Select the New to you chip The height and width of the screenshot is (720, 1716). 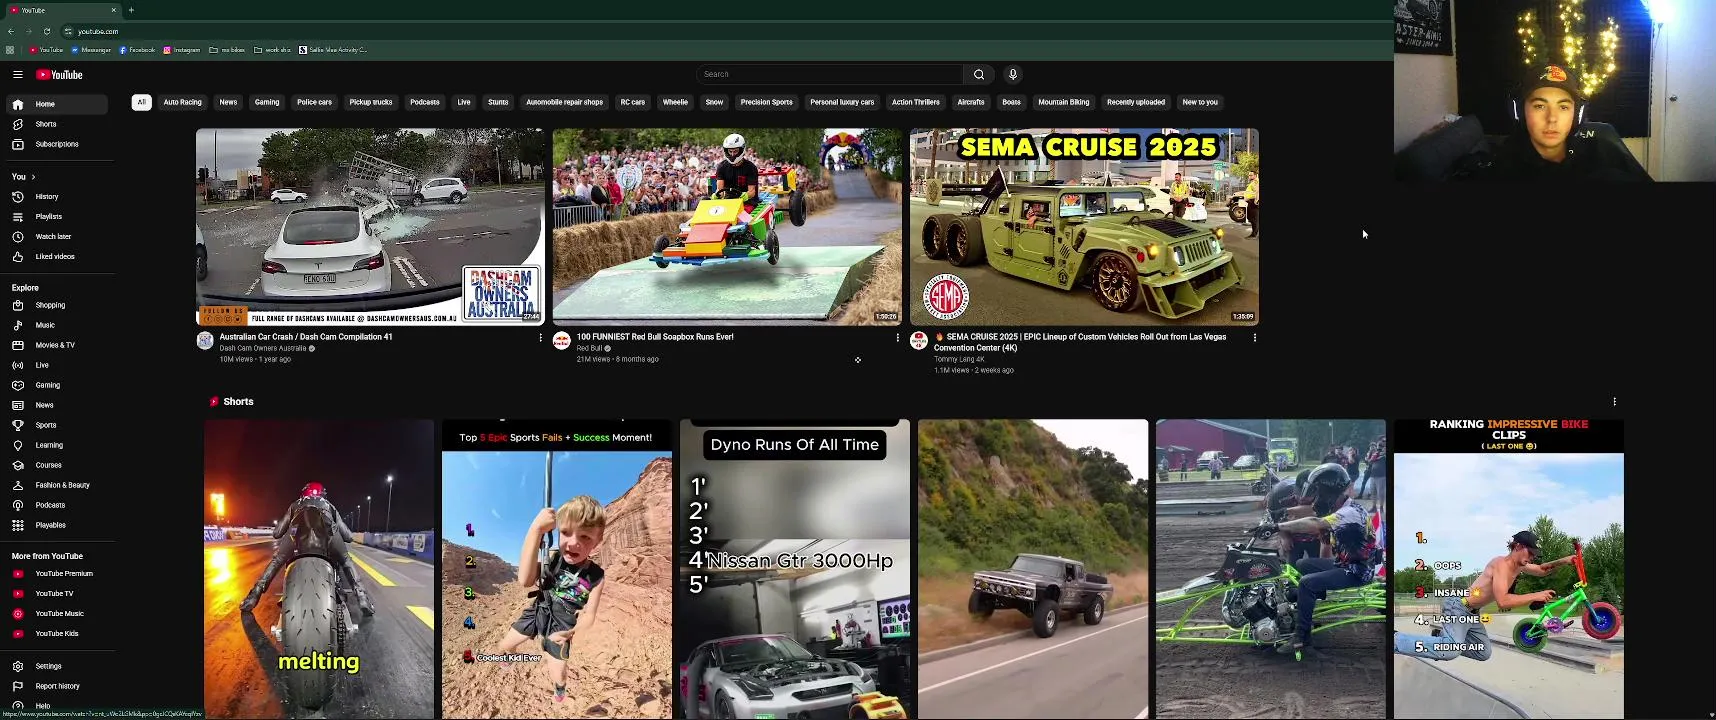pyautogui.click(x=1200, y=102)
